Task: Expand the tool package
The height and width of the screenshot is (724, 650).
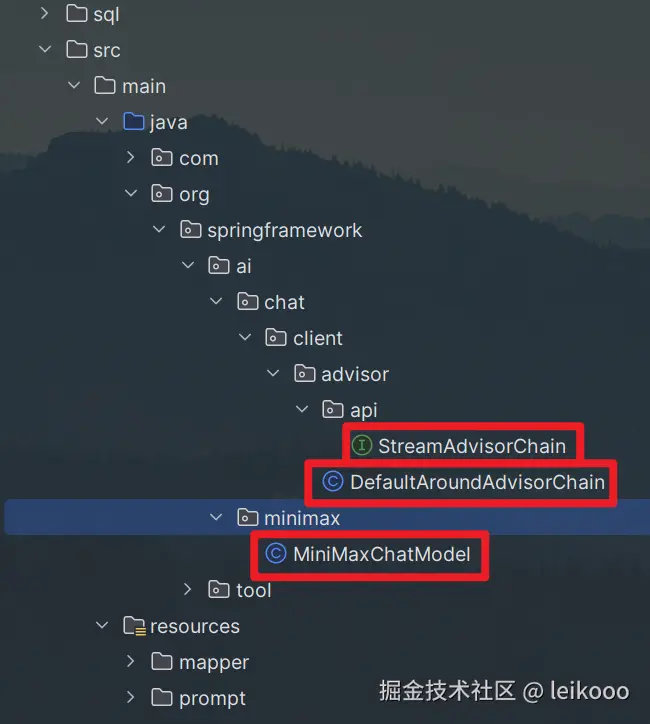Action: (x=187, y=589)
